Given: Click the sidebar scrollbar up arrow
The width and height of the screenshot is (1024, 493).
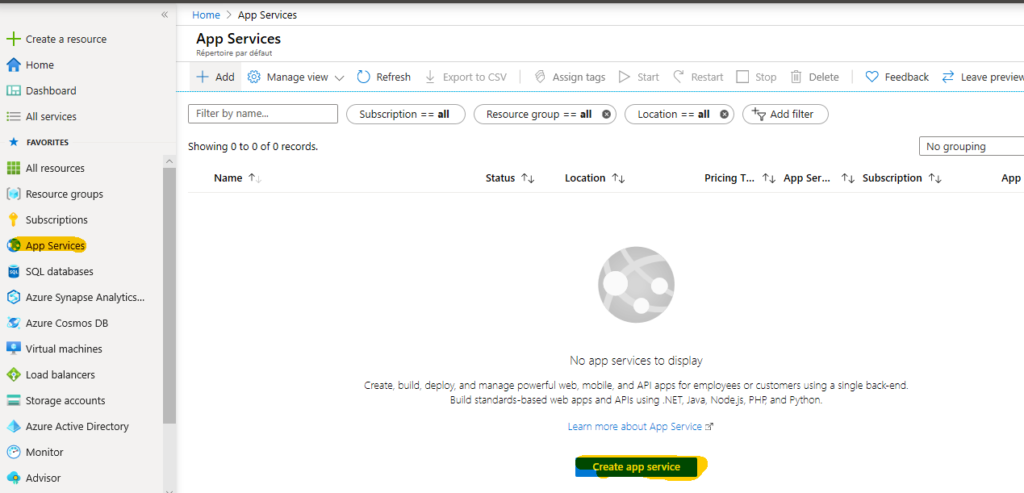Looking at the screenshot, I should 169,161.
